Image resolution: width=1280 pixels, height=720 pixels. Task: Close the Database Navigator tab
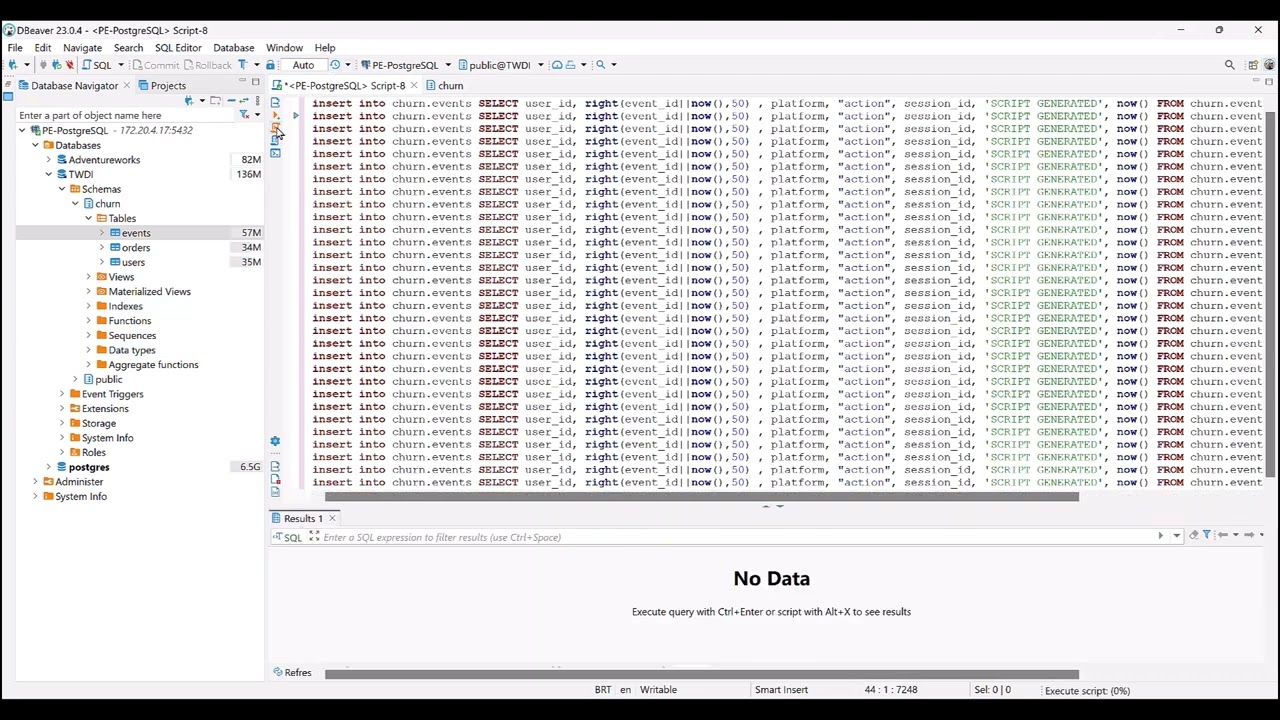(125, 85)
